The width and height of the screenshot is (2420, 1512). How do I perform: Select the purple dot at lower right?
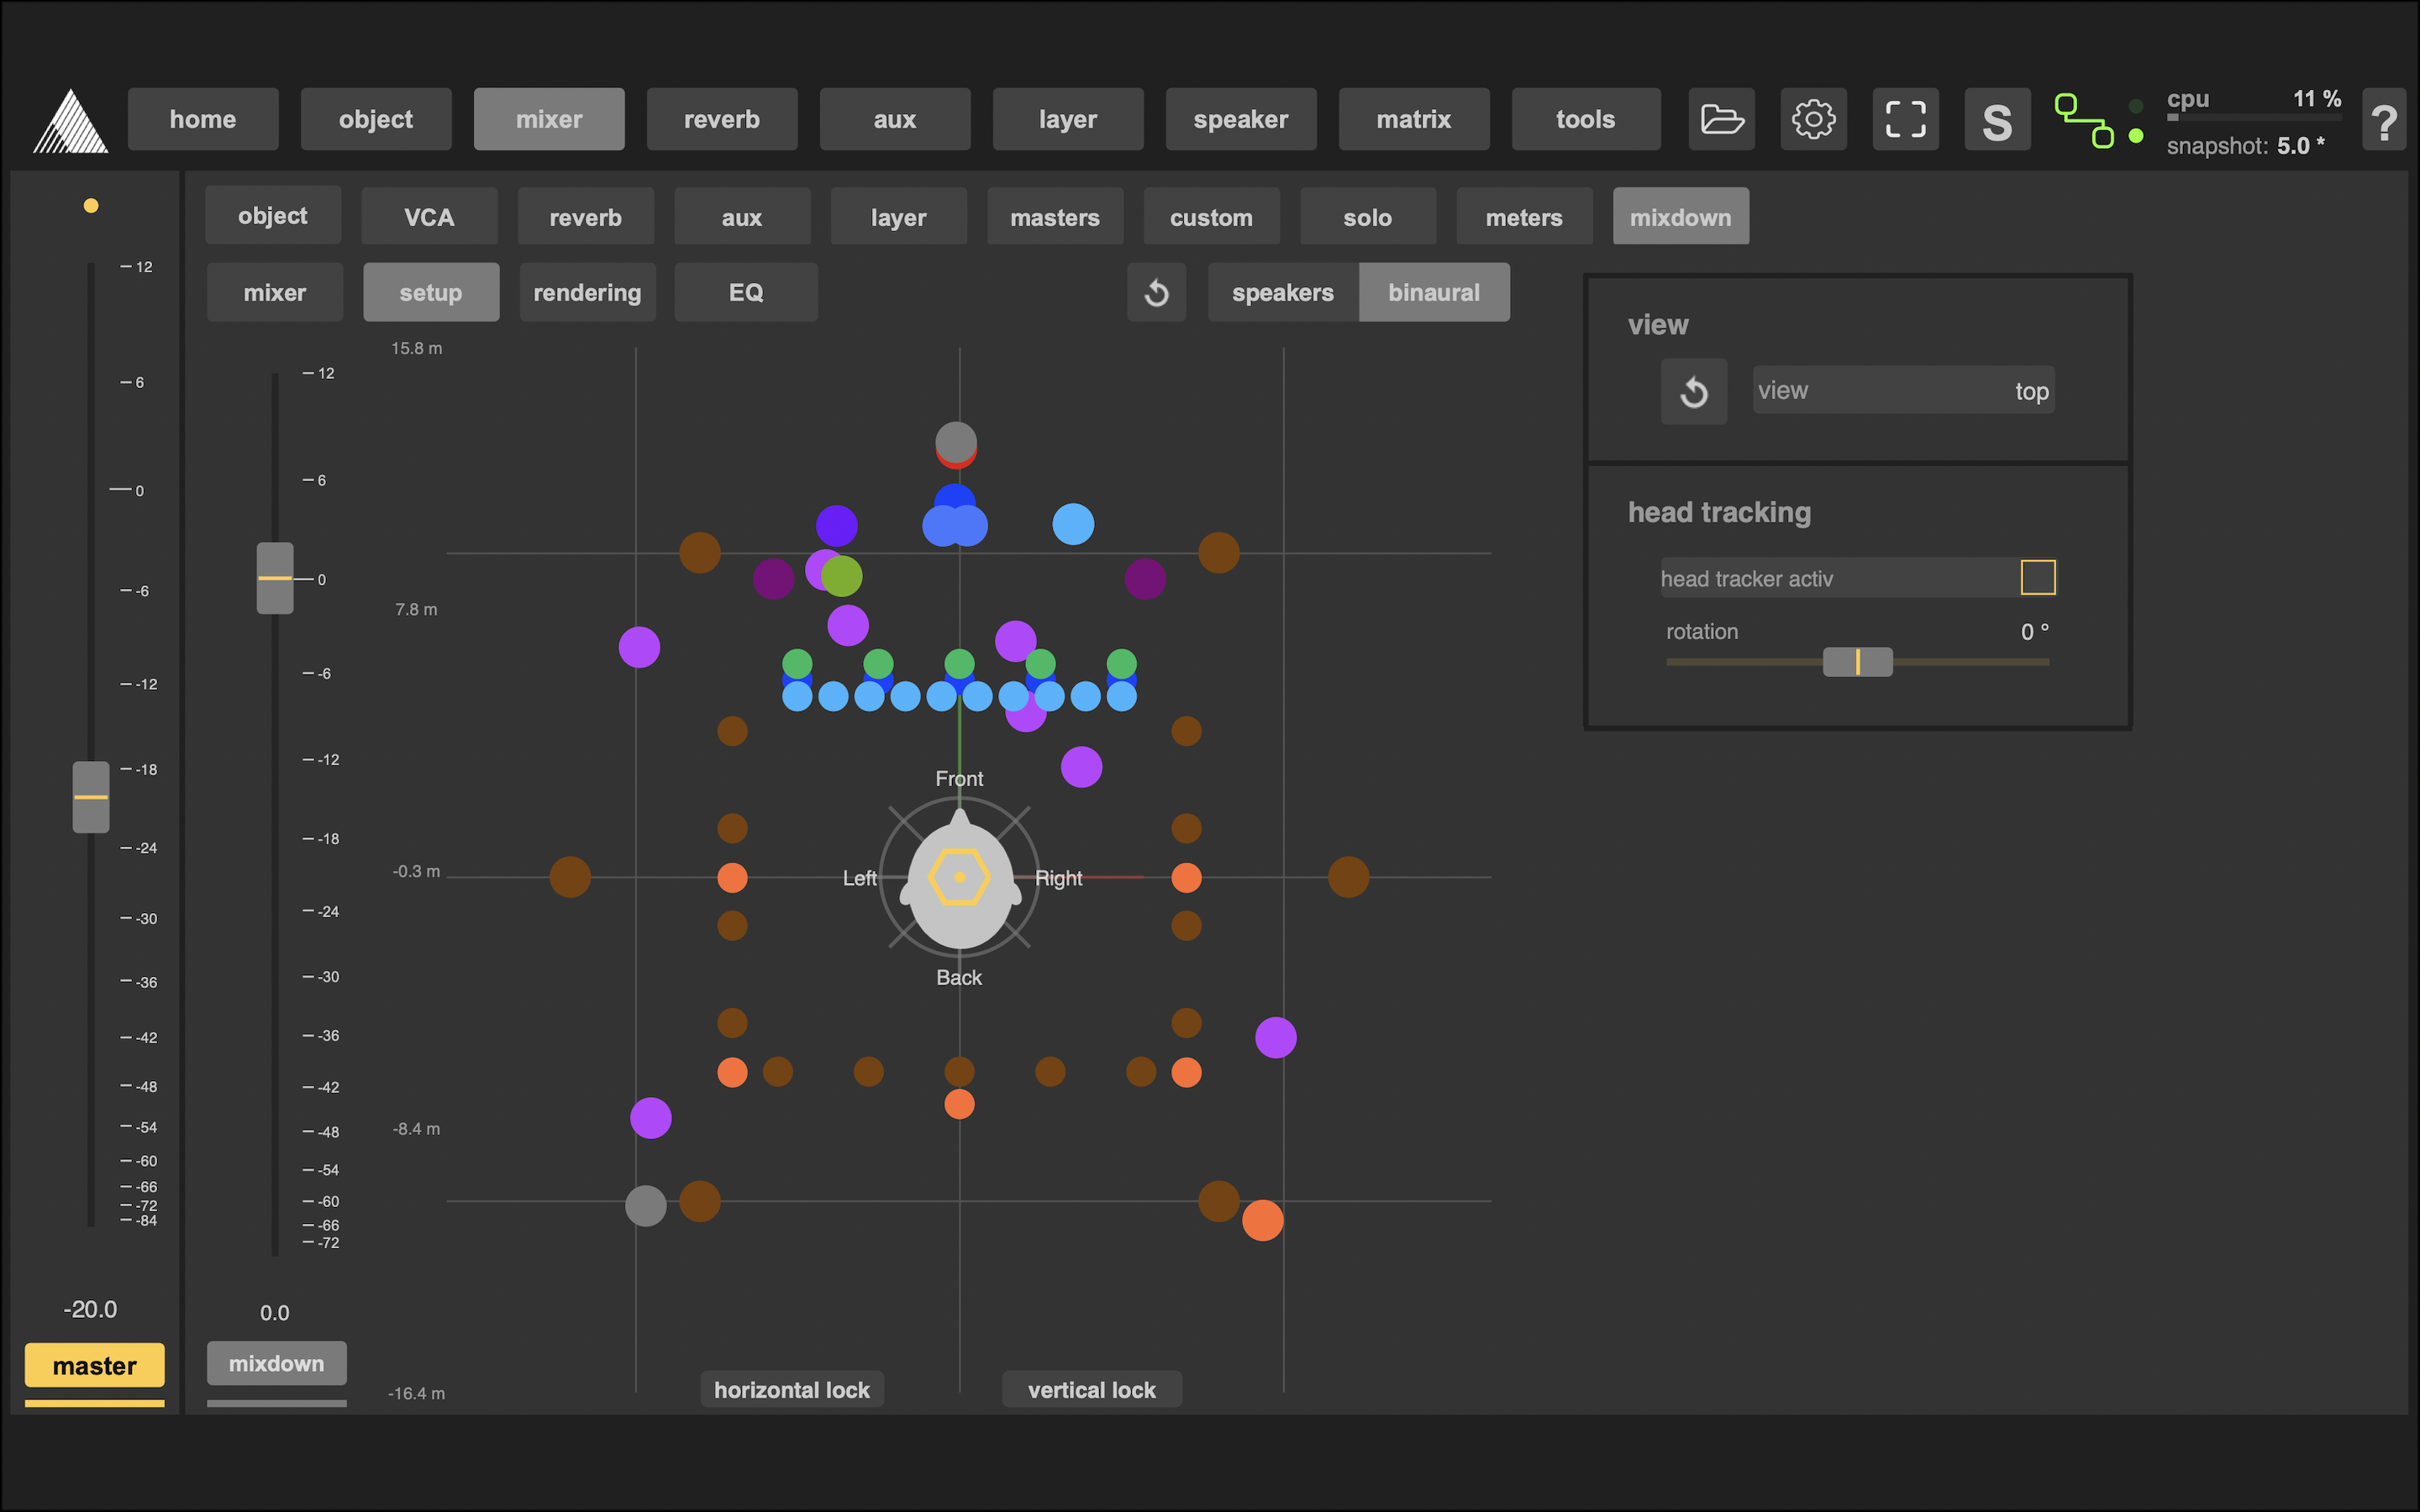(x=1276, y=1037)
